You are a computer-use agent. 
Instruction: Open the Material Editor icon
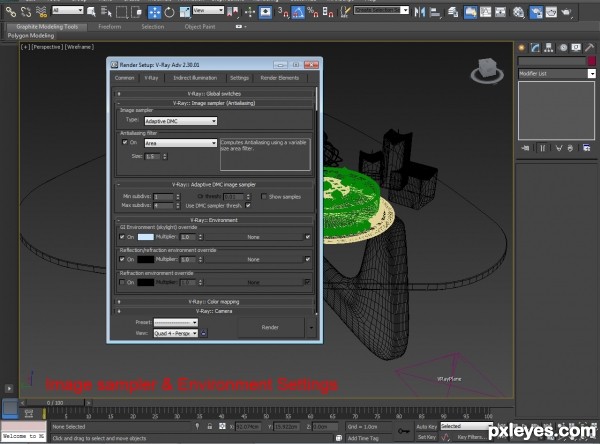518,12
